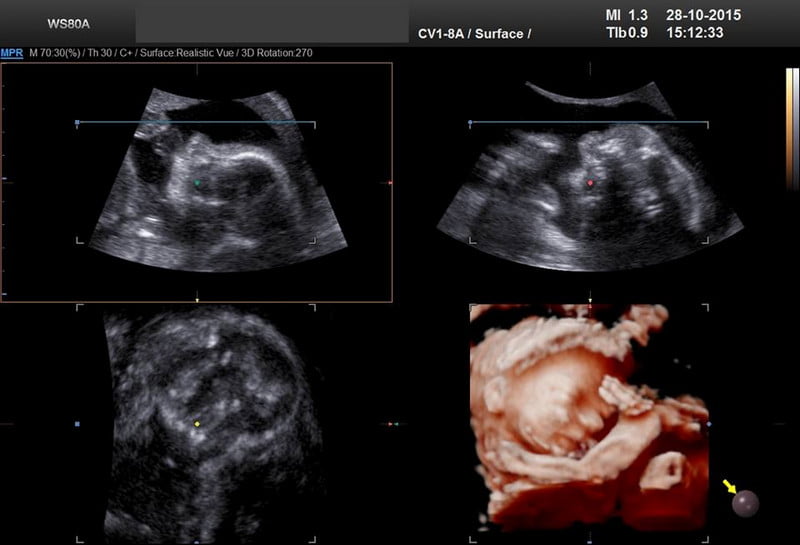Click blue axis marker left of bottom-left pane

[77, 425]
